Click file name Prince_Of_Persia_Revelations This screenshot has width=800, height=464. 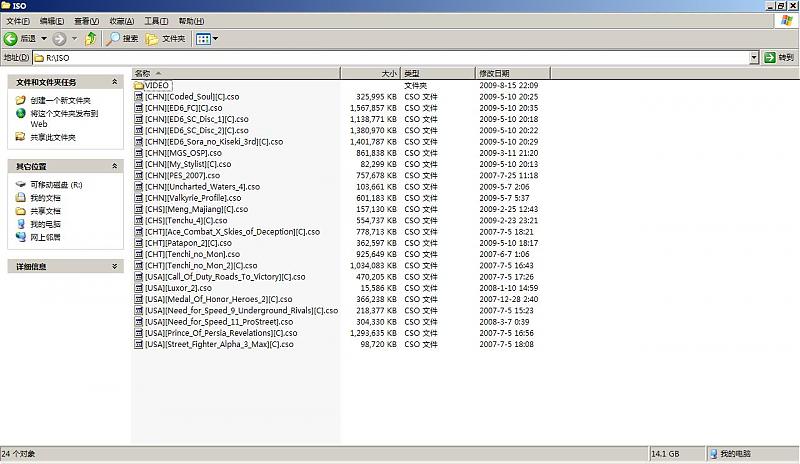[221, 333]
